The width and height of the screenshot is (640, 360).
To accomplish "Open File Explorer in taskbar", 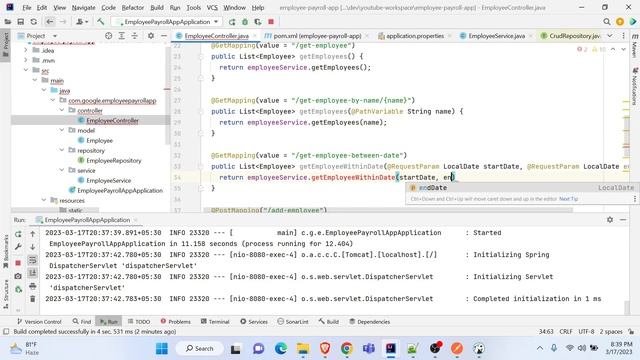I will coord(303,348).
